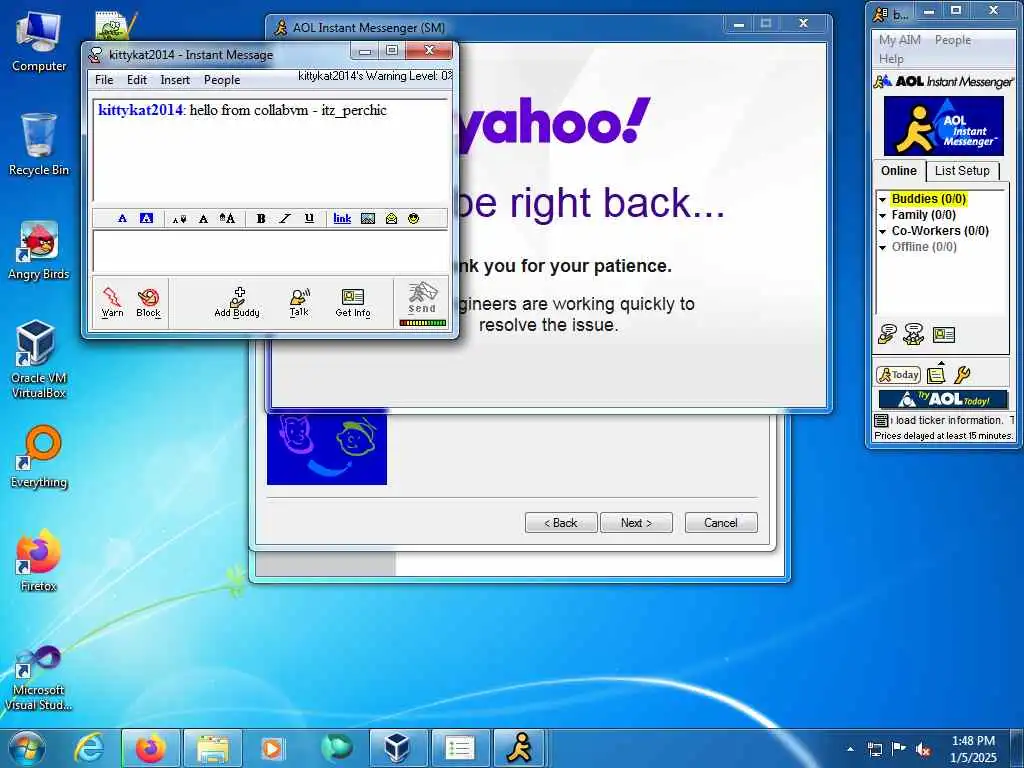Viewport: 1024px width, 768px height.
Task: Select Oracle VM VirtualBox desktop shortcut
Action: click(x=39, y=359)
